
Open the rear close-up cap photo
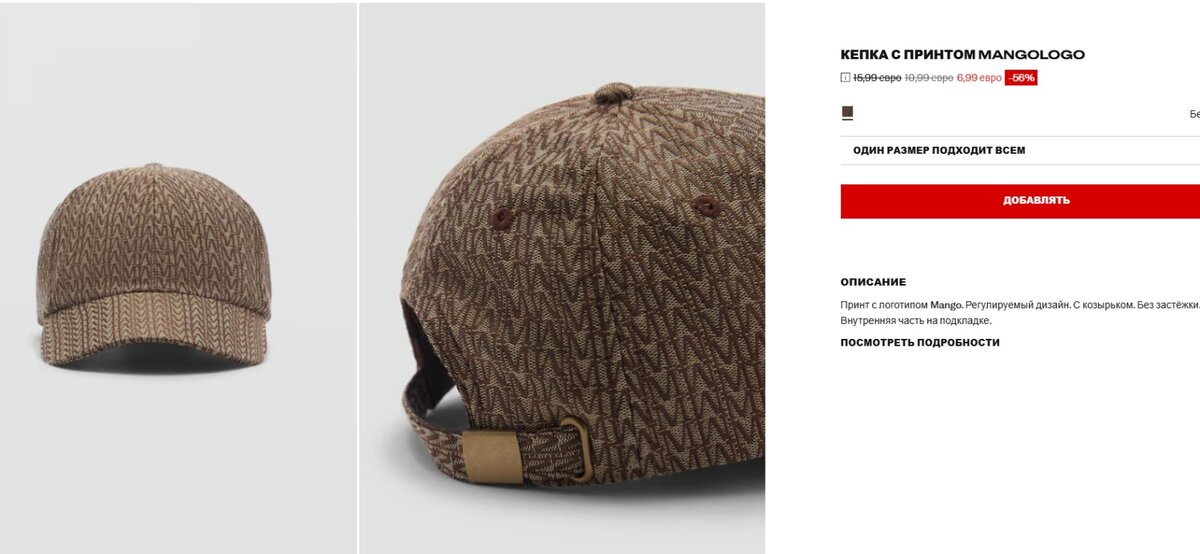(x=562, y=277)
